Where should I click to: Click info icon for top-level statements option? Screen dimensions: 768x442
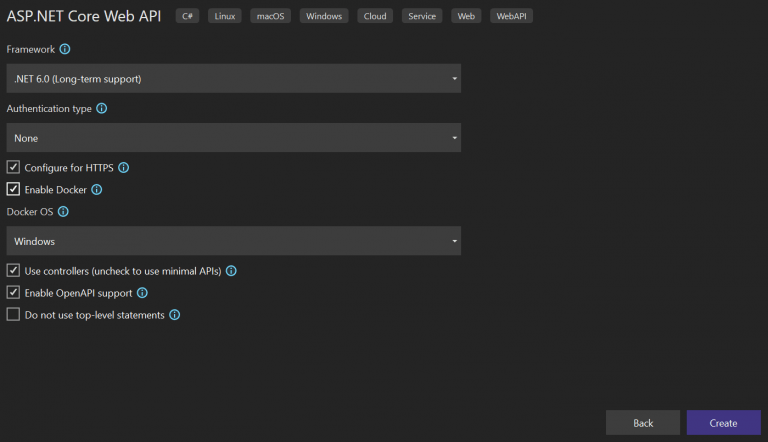[174, 315]
